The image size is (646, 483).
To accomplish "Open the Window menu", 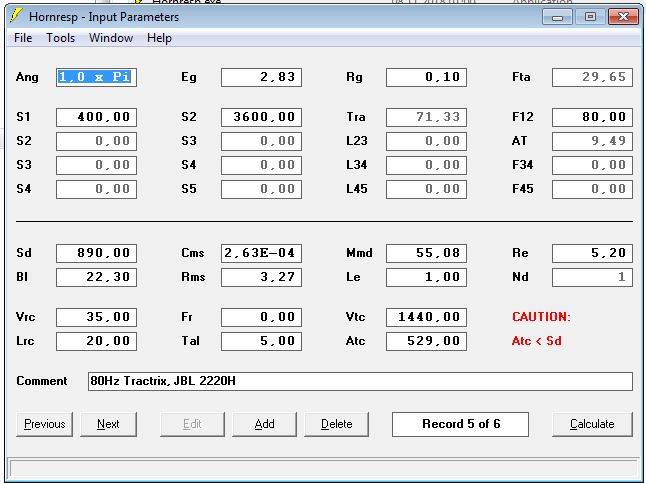I will click(111, 38).
